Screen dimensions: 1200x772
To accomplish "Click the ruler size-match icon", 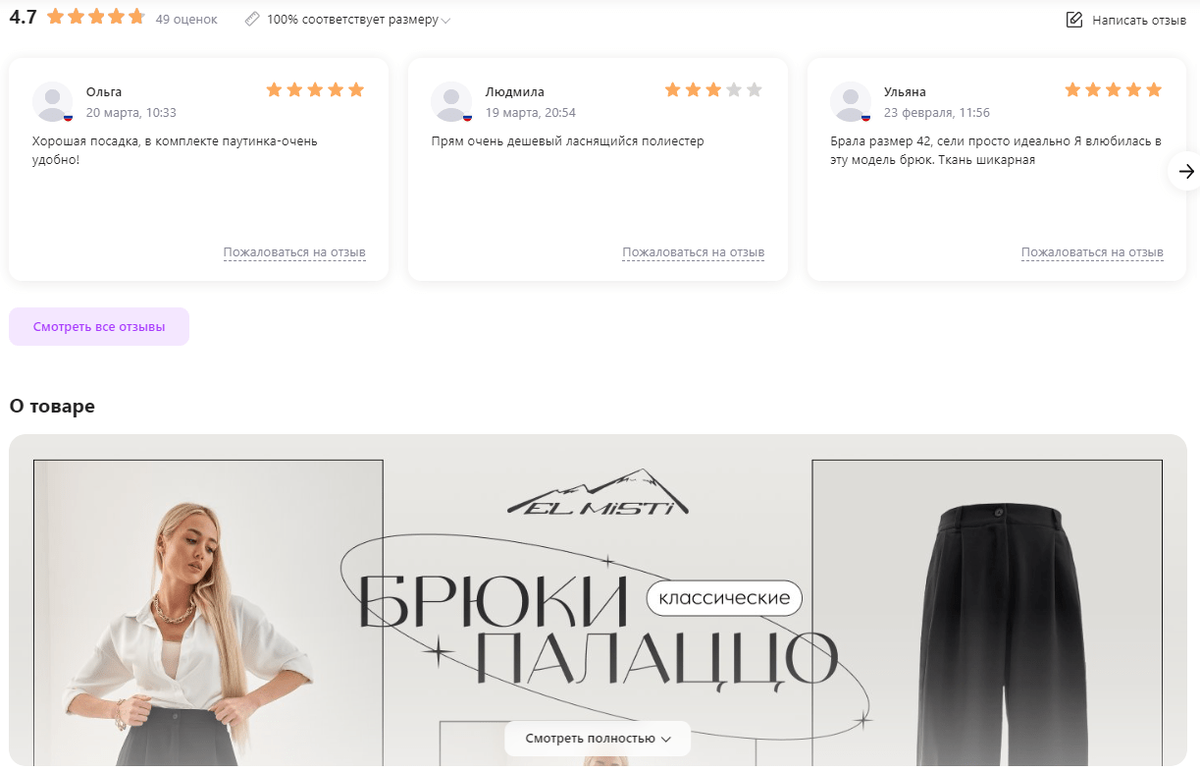I will pyautogui.click(x=252, y=20).
